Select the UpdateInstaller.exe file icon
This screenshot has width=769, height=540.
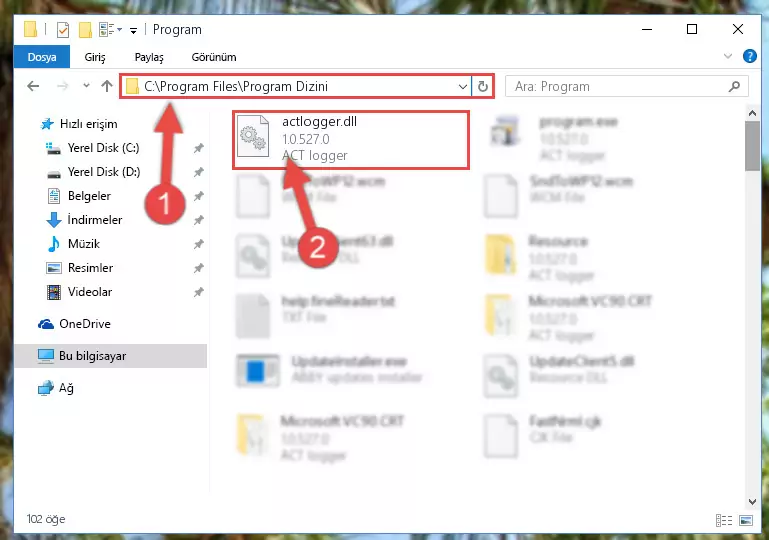tap(258, 371)
